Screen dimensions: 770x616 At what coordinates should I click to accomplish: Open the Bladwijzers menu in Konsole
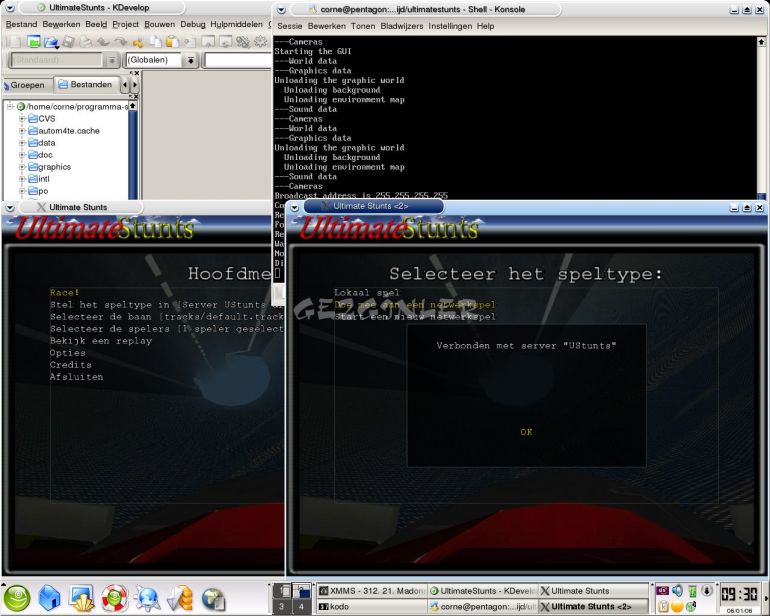tap(402, 26)
